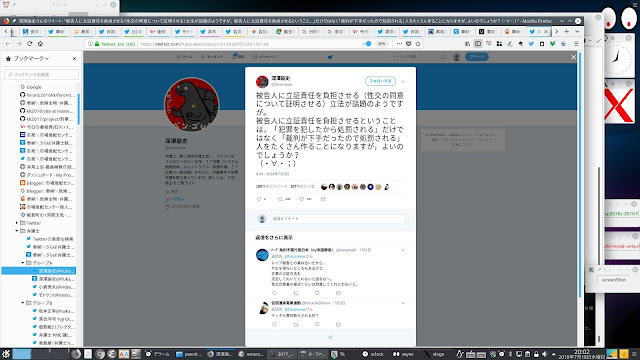
Task: Reload the current page
Action: [x=29, y=44]
